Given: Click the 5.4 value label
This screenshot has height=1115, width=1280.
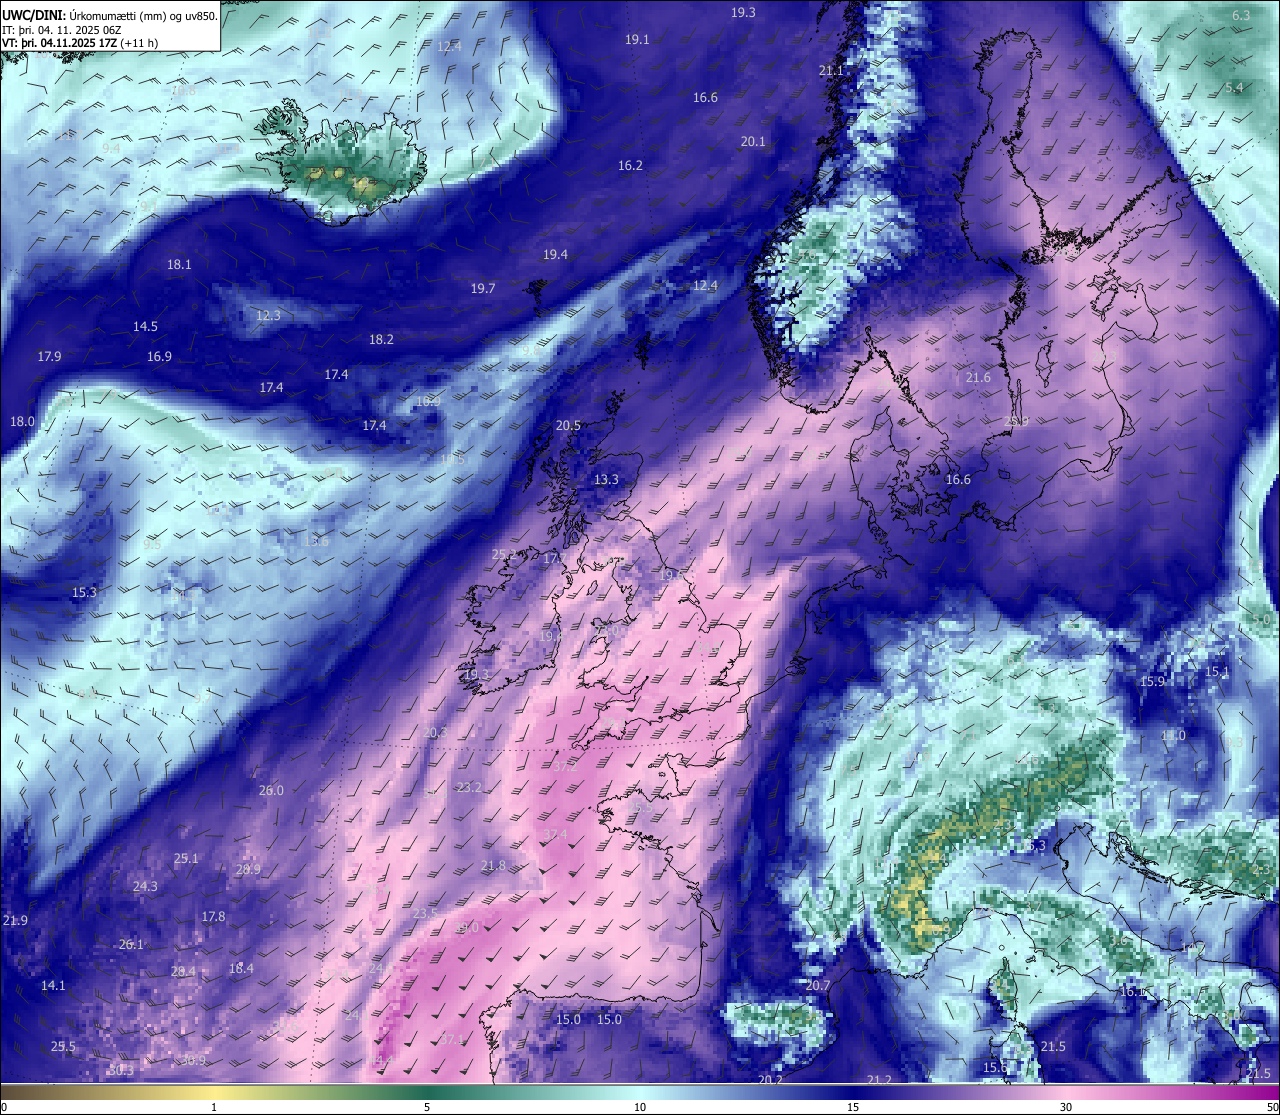Looking at the screenshot, I should click(x=1234, y=87).
